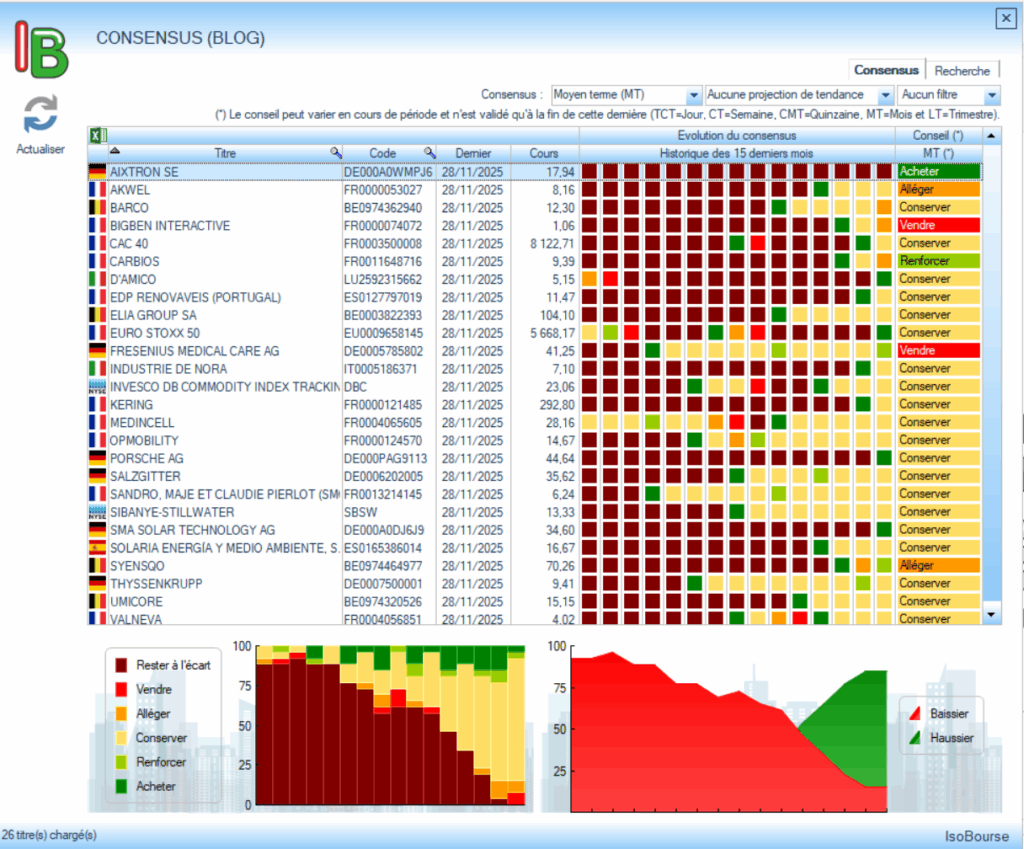
Task: Click the Dernier column header
Action: (x=473, y=154)
